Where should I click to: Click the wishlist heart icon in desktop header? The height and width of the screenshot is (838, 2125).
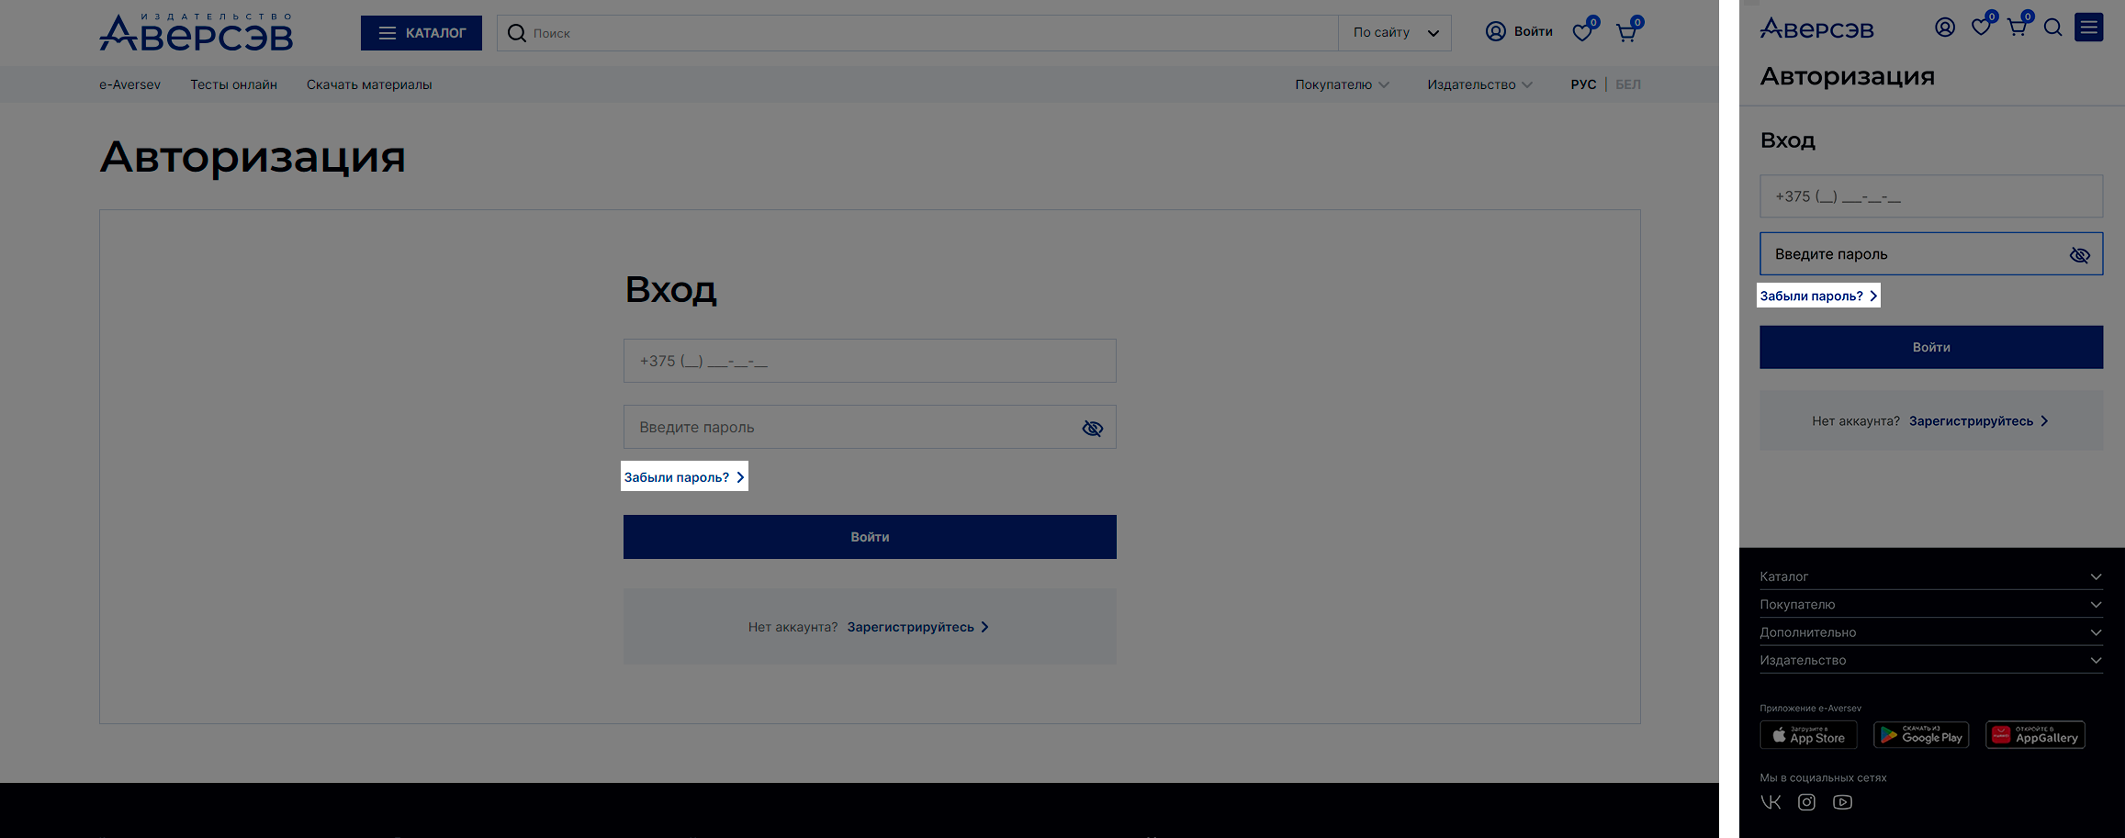click(1582, 33)
